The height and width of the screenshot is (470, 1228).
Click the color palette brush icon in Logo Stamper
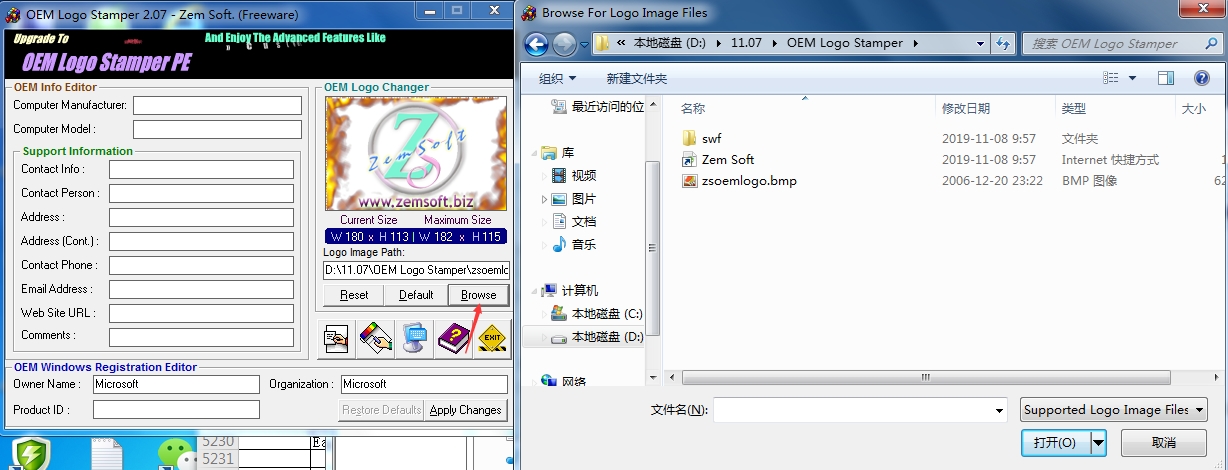pyautogui.click(x=375, y=338)
